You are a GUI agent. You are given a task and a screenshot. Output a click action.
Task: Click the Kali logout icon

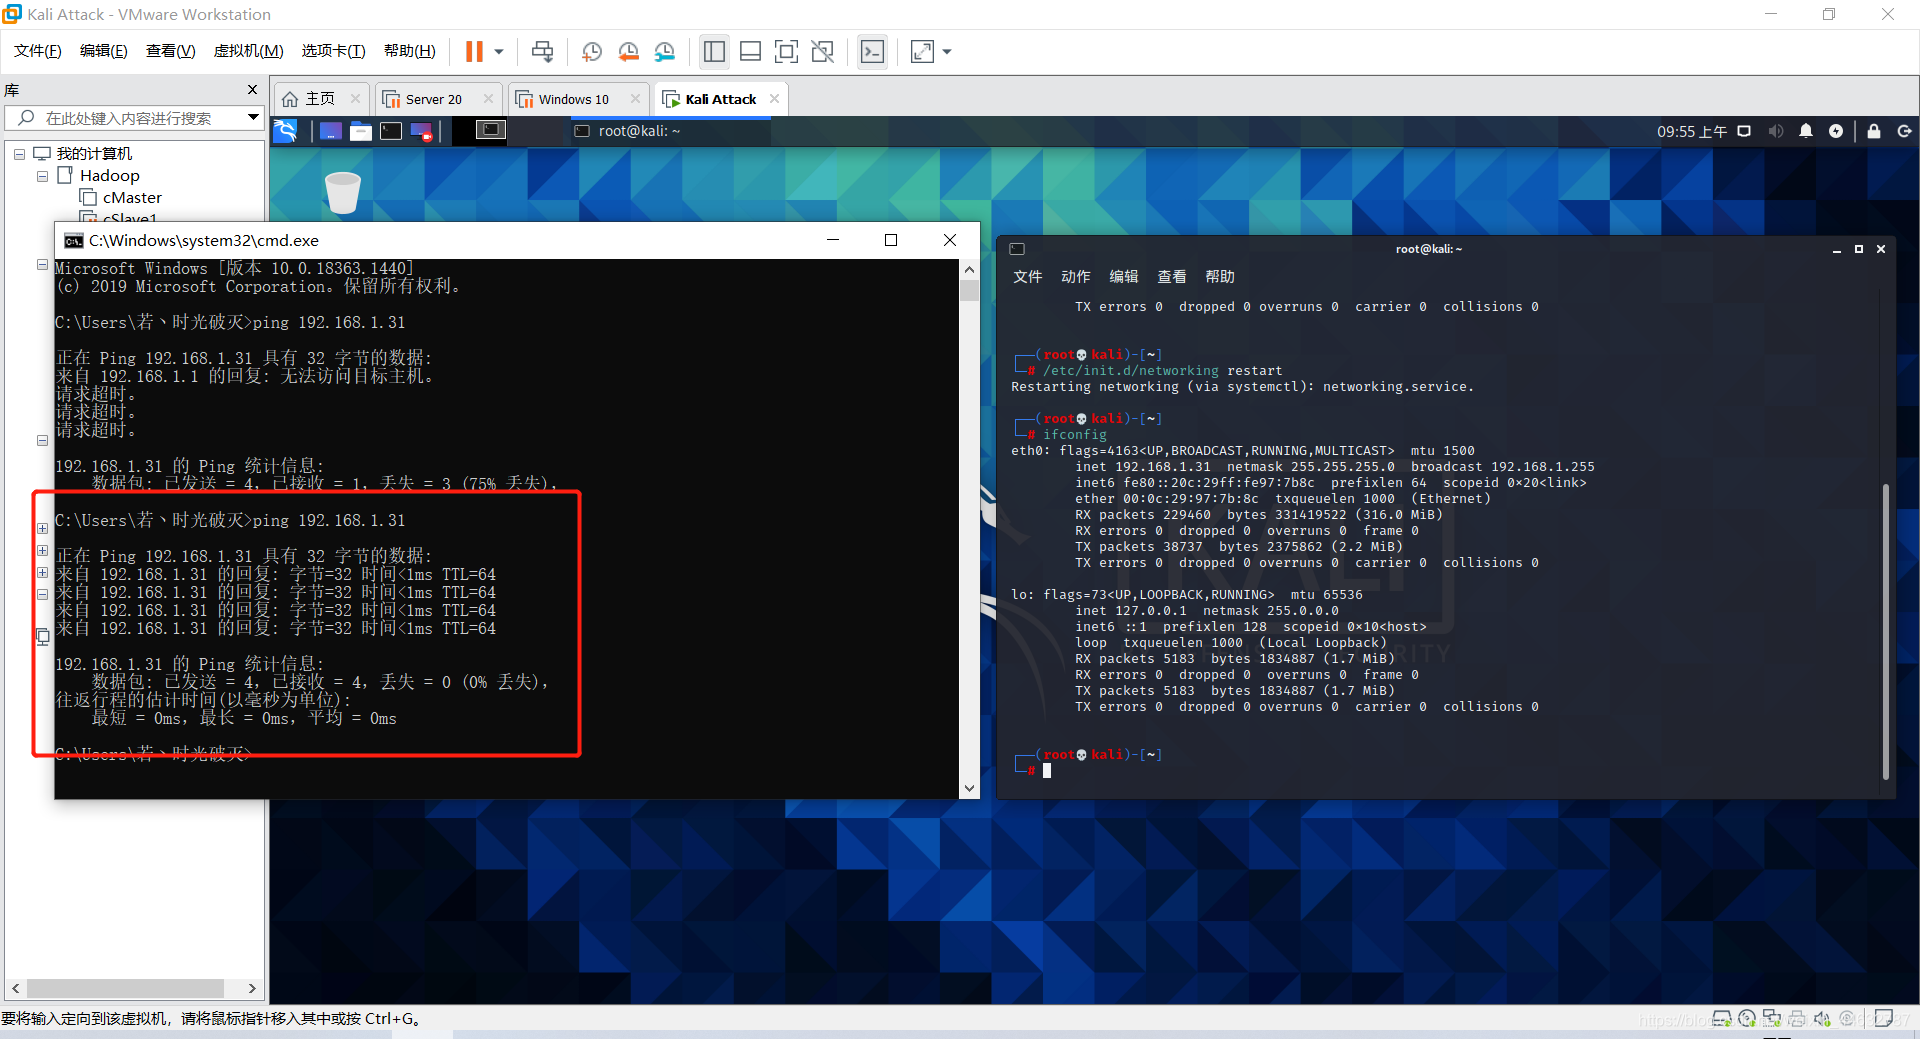(1904, 131)
